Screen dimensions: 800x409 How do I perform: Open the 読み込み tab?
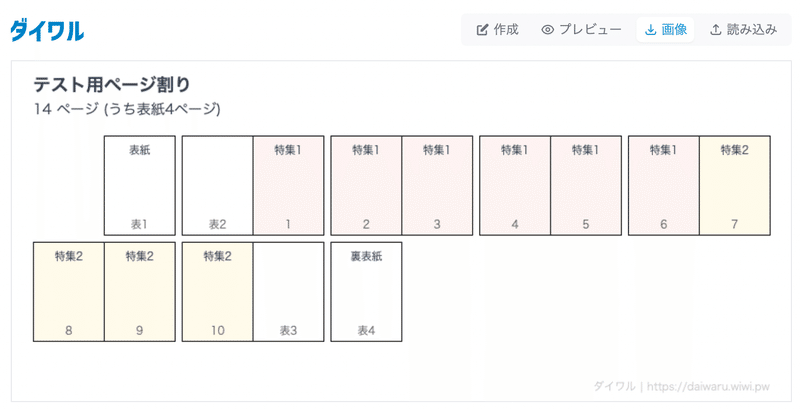click(743, 30)
